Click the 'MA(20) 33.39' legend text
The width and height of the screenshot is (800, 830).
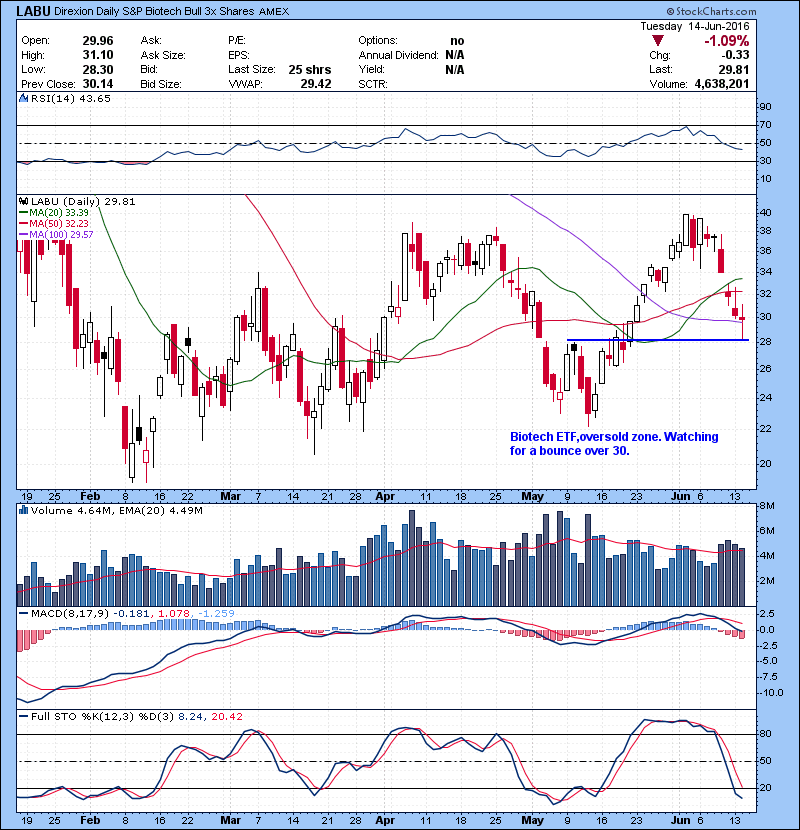tap(59, 213)
